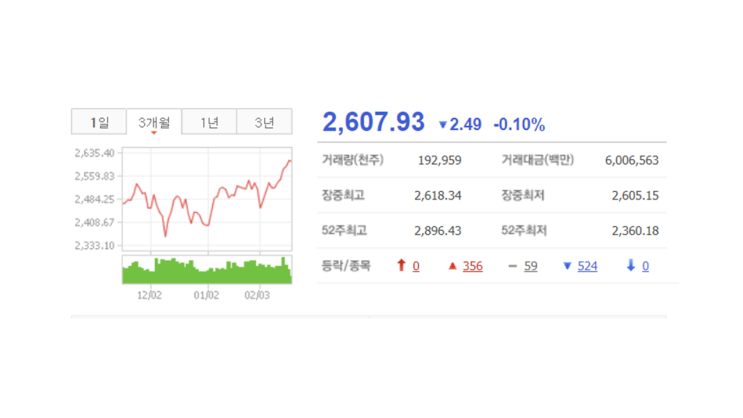Click the 52주최저 label
743x418 pixels.
pyautogui.click(x=524, y=230)
